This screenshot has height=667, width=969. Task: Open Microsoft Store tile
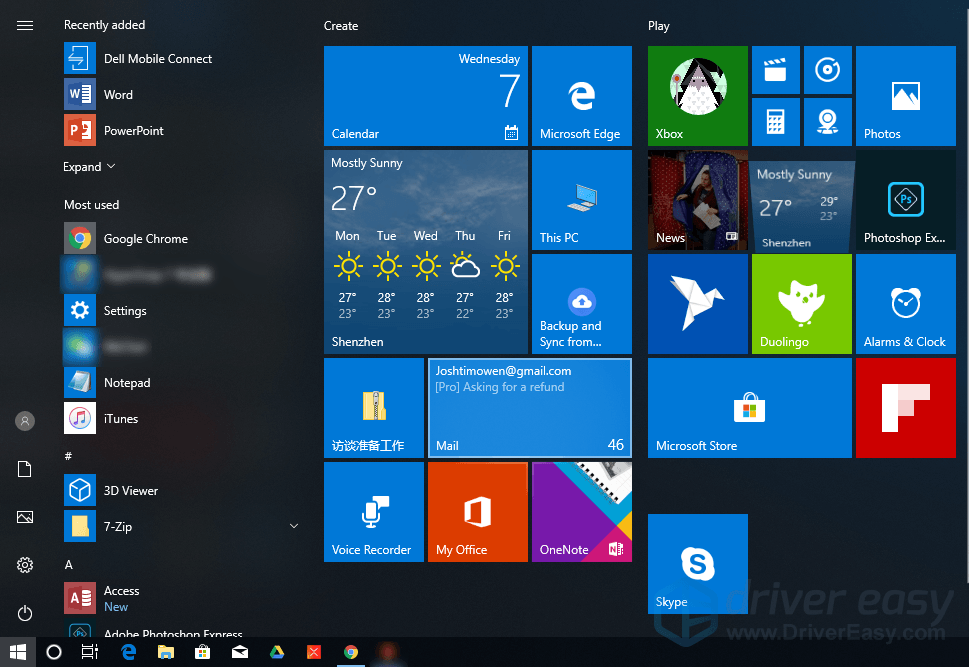coord(750,408)
